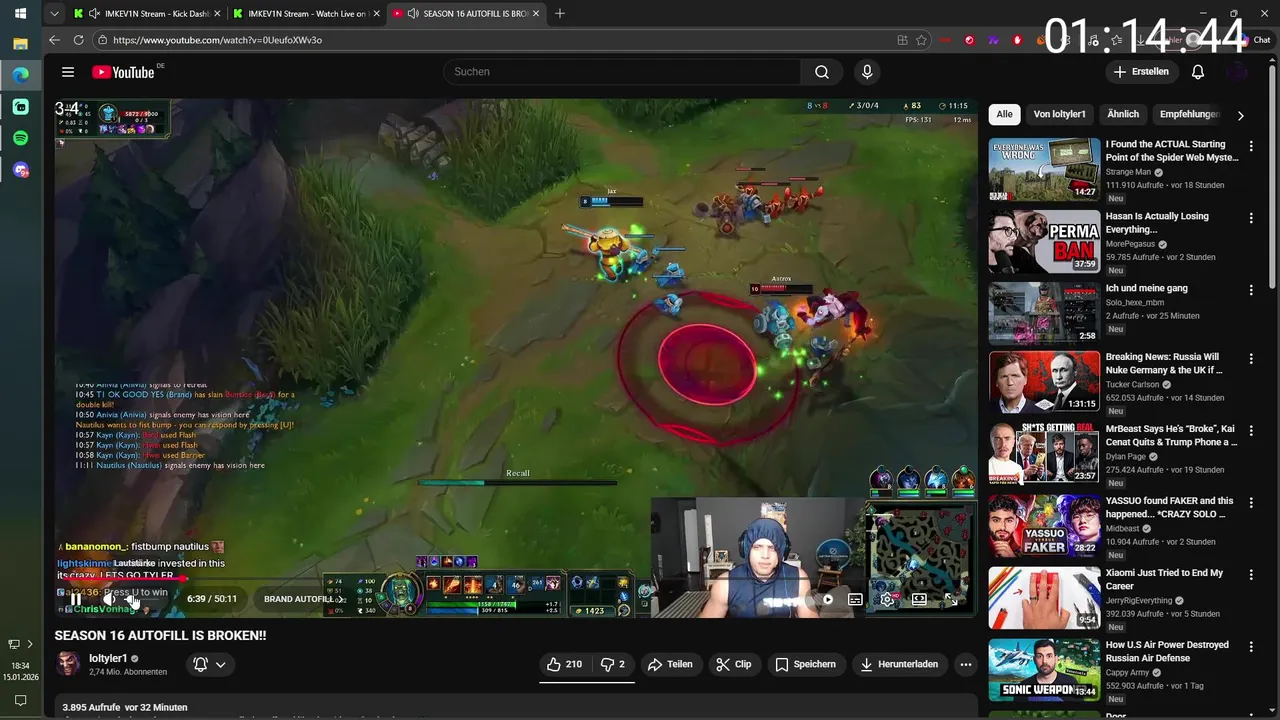The width and height of the screenshot is (1280, 720).
Task: Click the Erstellen button
Action: tap(1141, 72)
